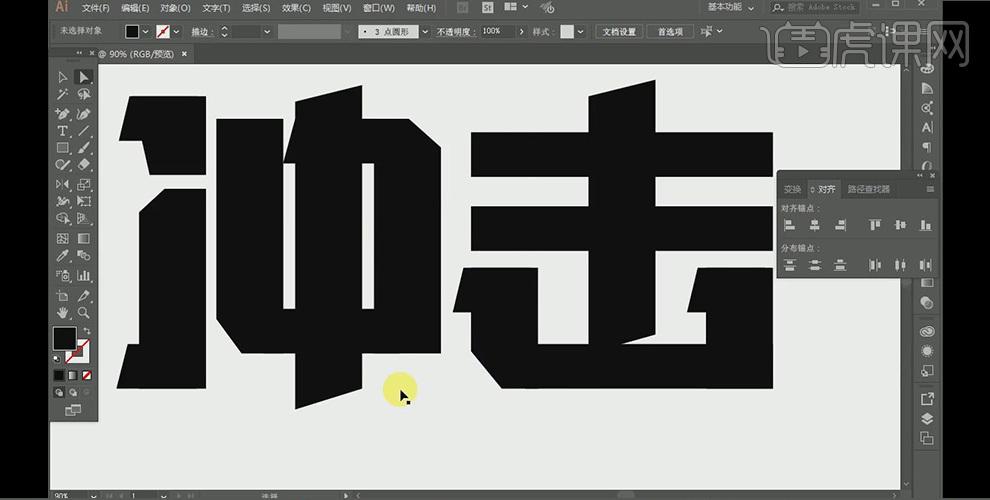The image size is (990, 500).
Task: Select the Lasso tool
Action: [x=83, y=95]
